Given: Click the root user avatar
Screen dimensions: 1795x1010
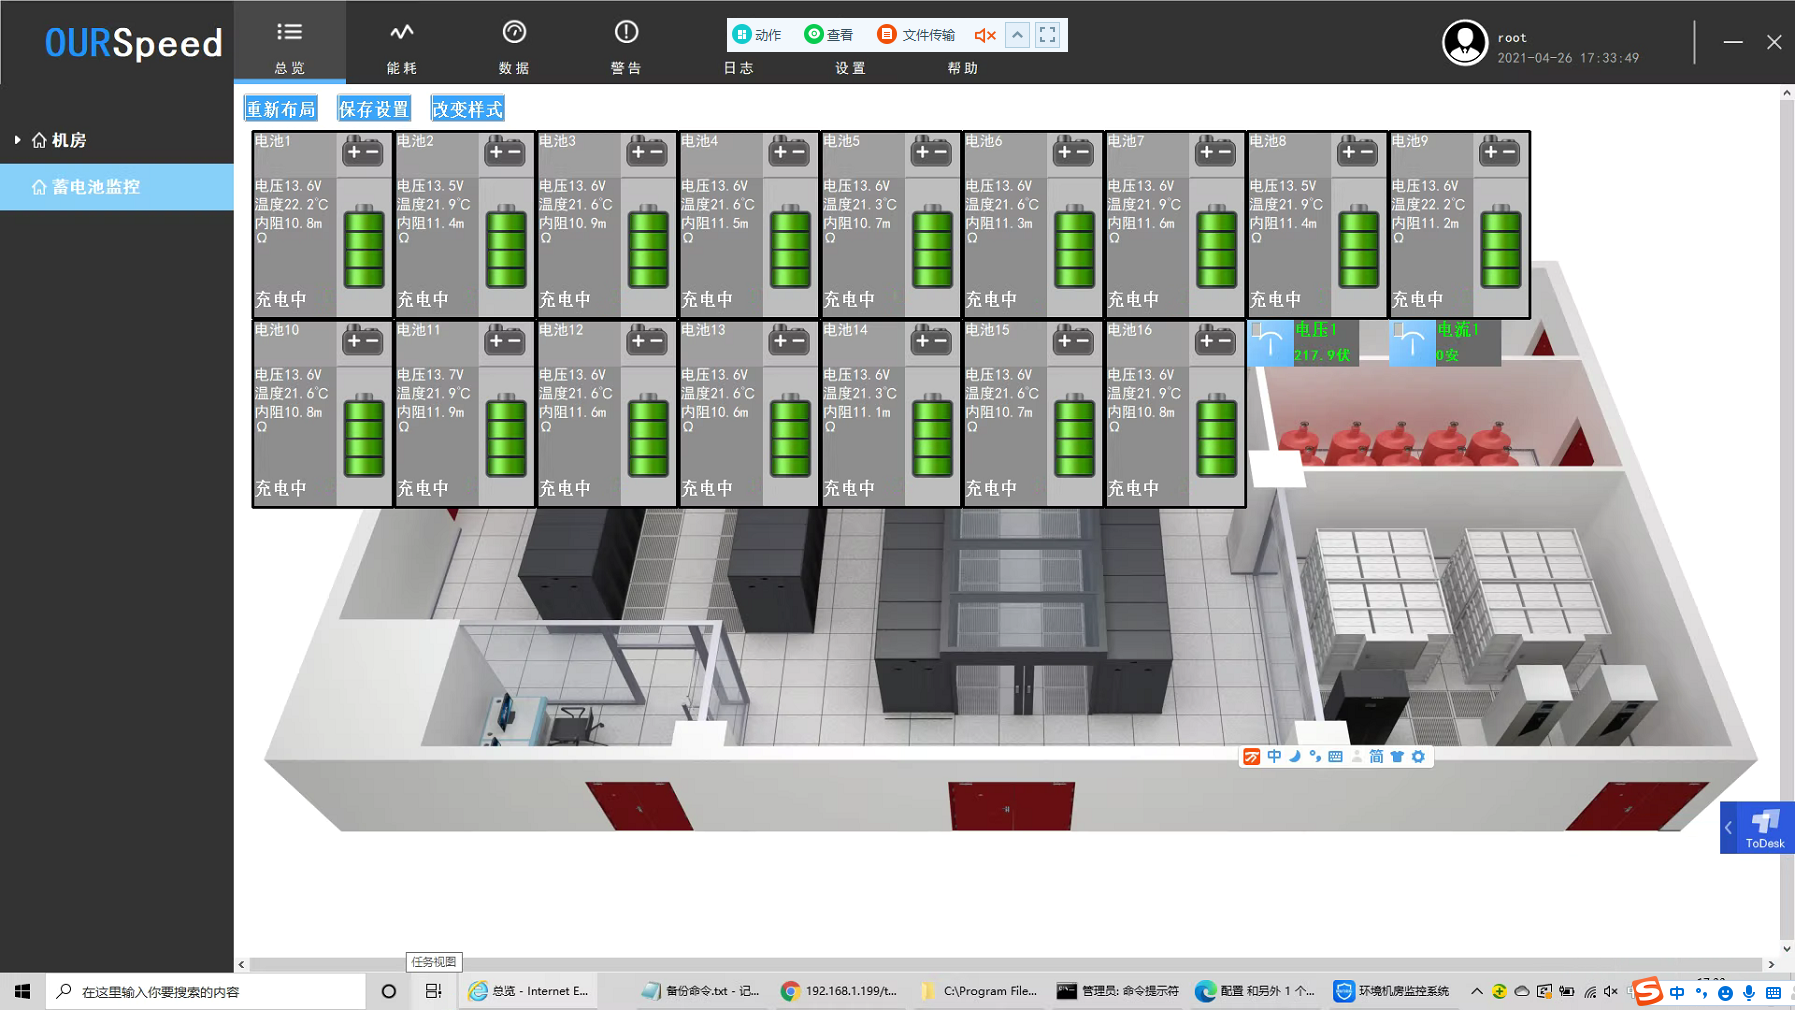Looking at the screenshot, I should click(1464, 43).
